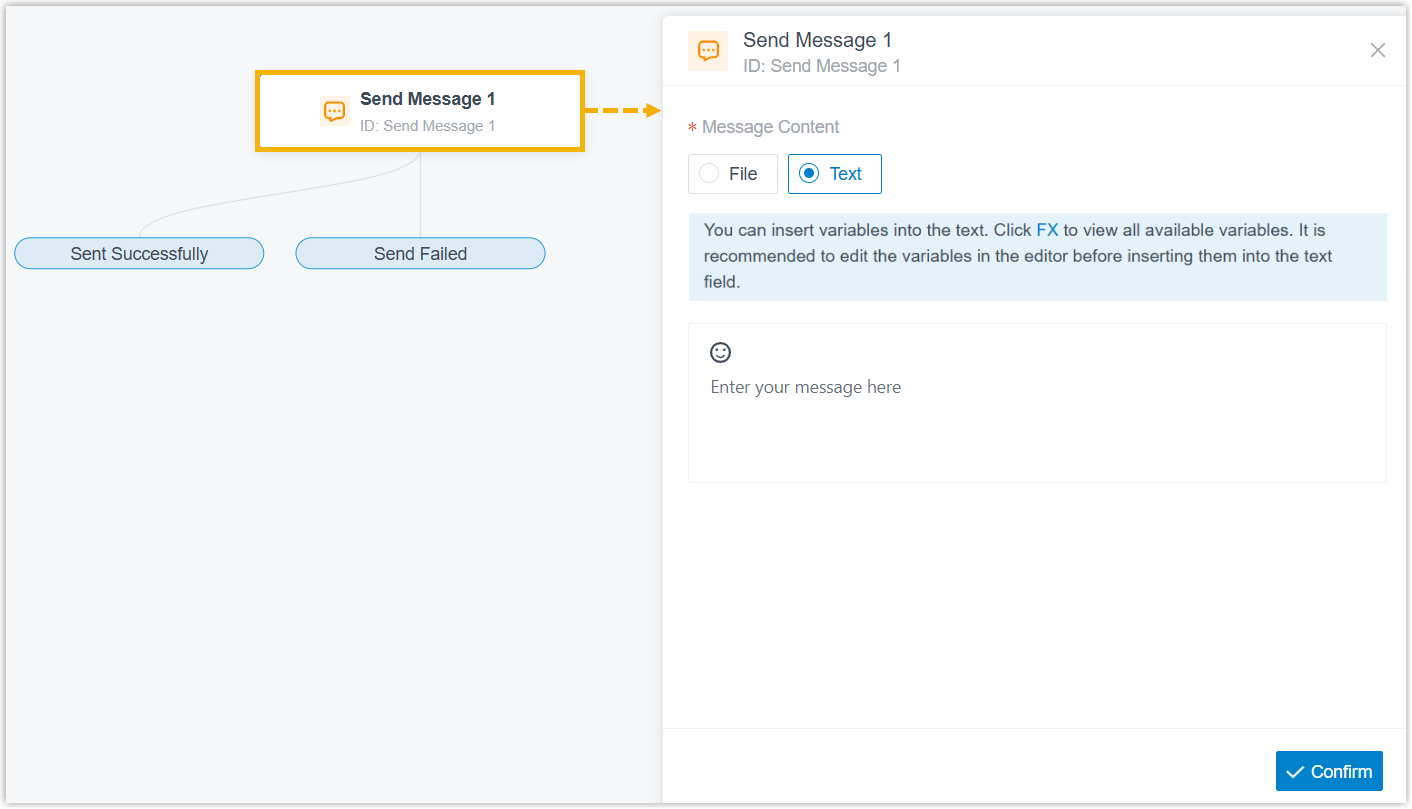Select the Sent Successfully branch
This screenshot has height=809, width=1412.
[139, 253]
